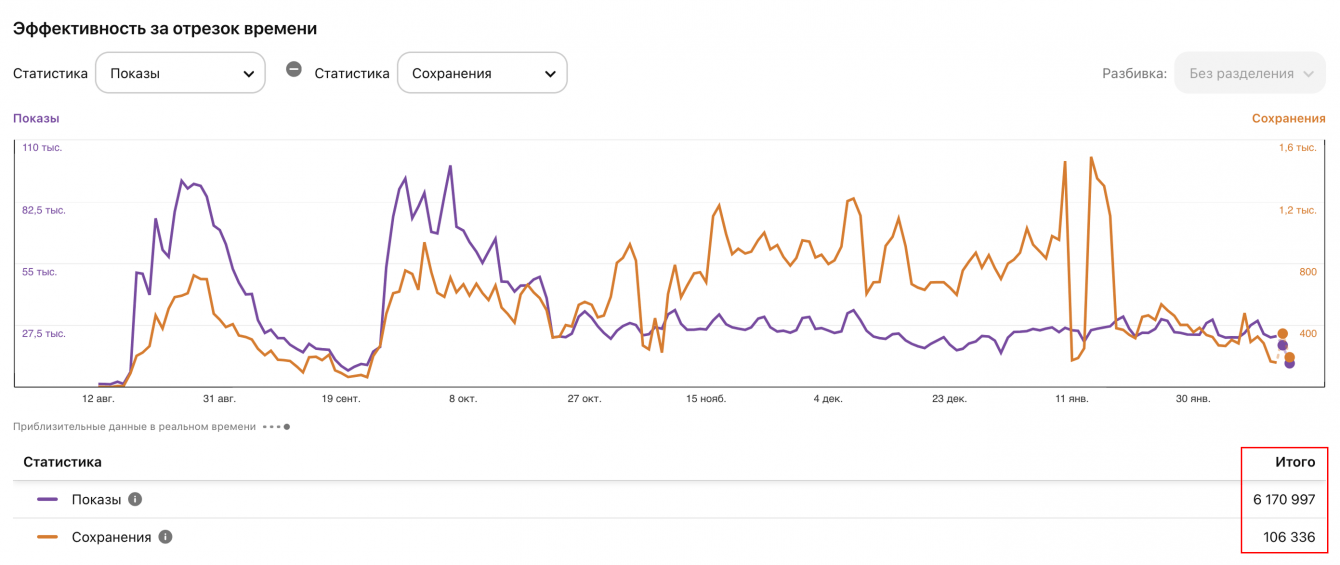
Task: Click purple line swatch in Показы row
Action: [x=47, y=499]
